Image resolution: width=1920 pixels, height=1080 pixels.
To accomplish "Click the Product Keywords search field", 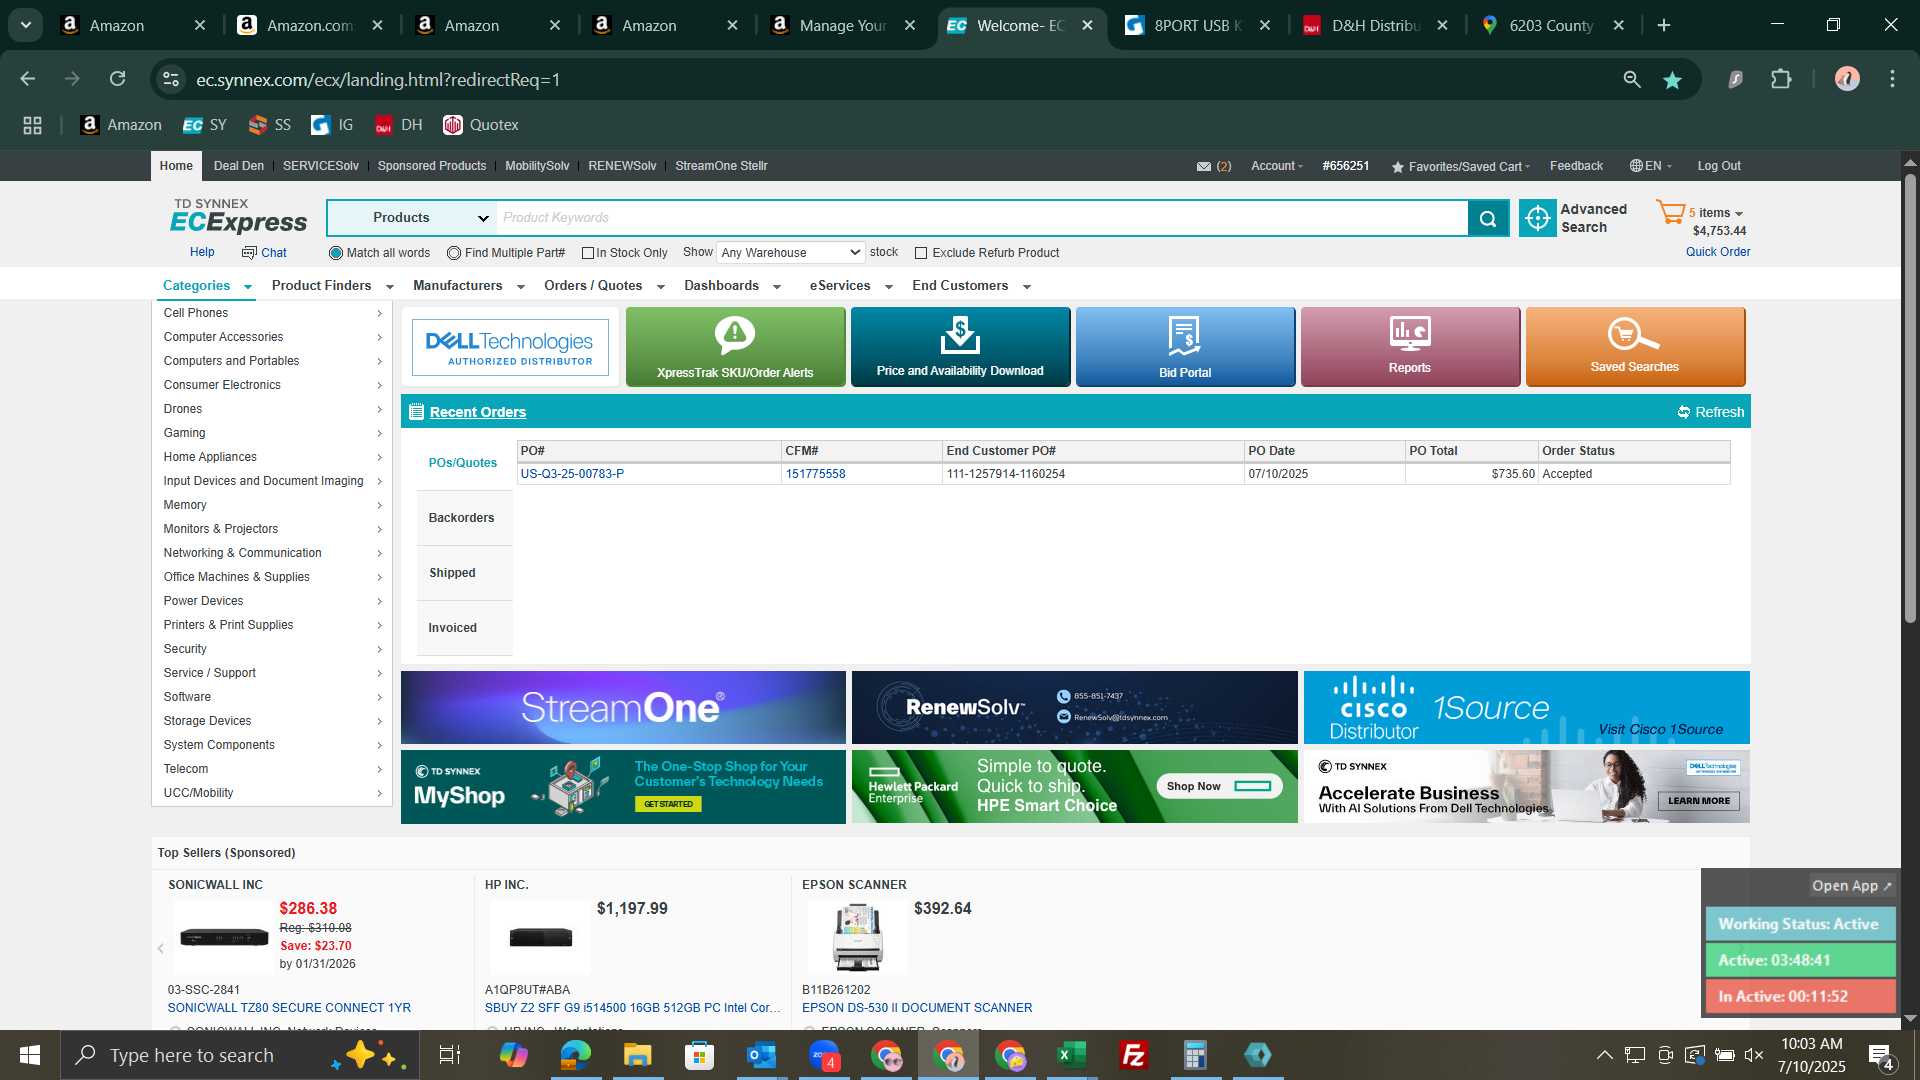I will tap(982, 218).
